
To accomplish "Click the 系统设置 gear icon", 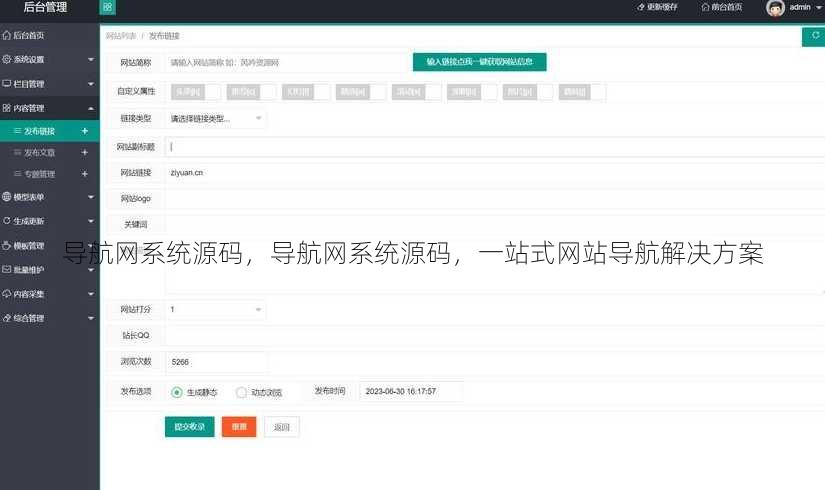I will [x=6, y=59].
